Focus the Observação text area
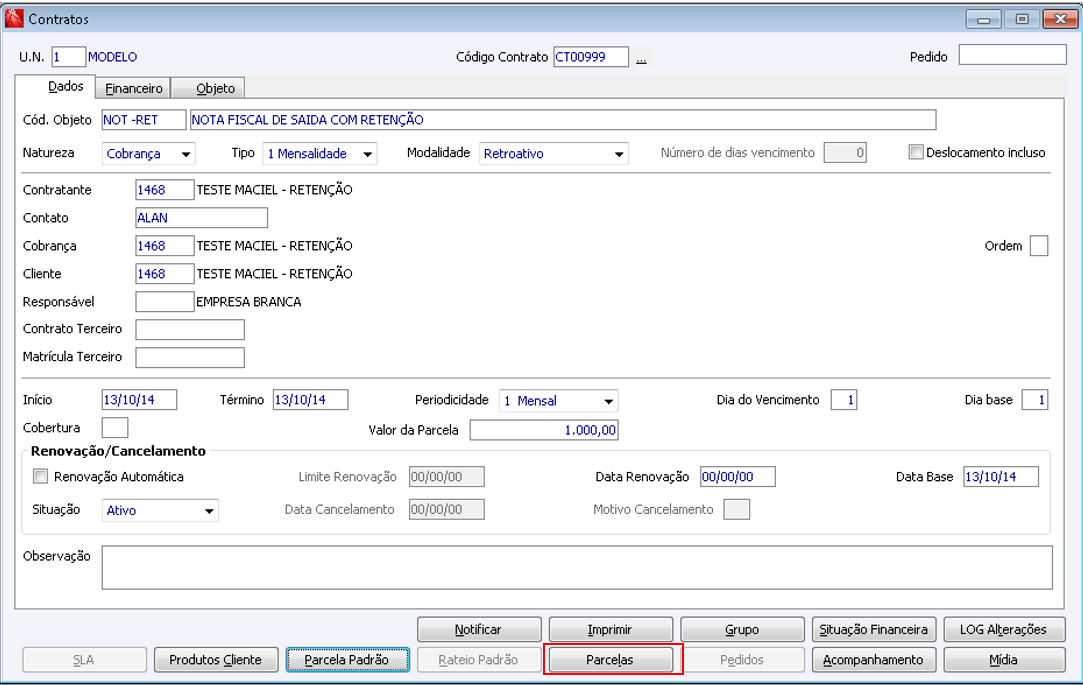This screenshot has width=1083, height=685. click(577, 568)
